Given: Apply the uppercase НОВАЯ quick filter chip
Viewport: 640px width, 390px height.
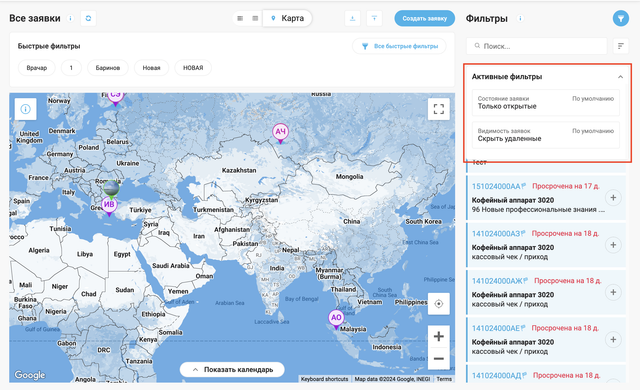Looking at the screenshot, I should tap(193, 68).
